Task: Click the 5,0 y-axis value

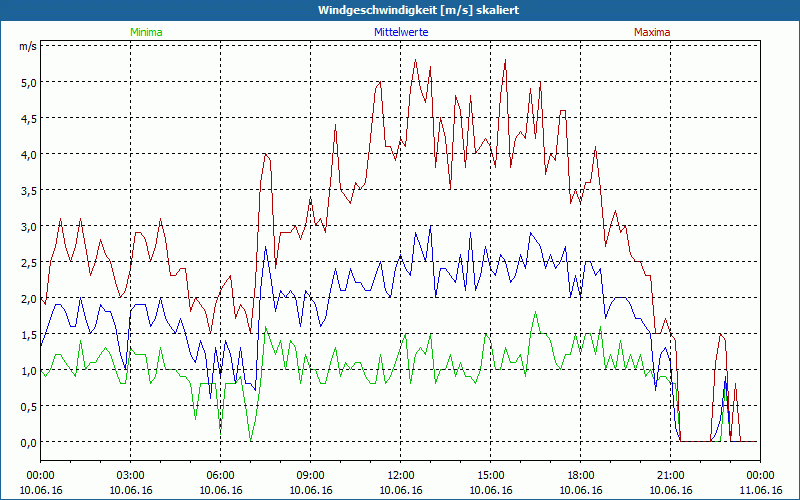Action: [x=29, y=82]
